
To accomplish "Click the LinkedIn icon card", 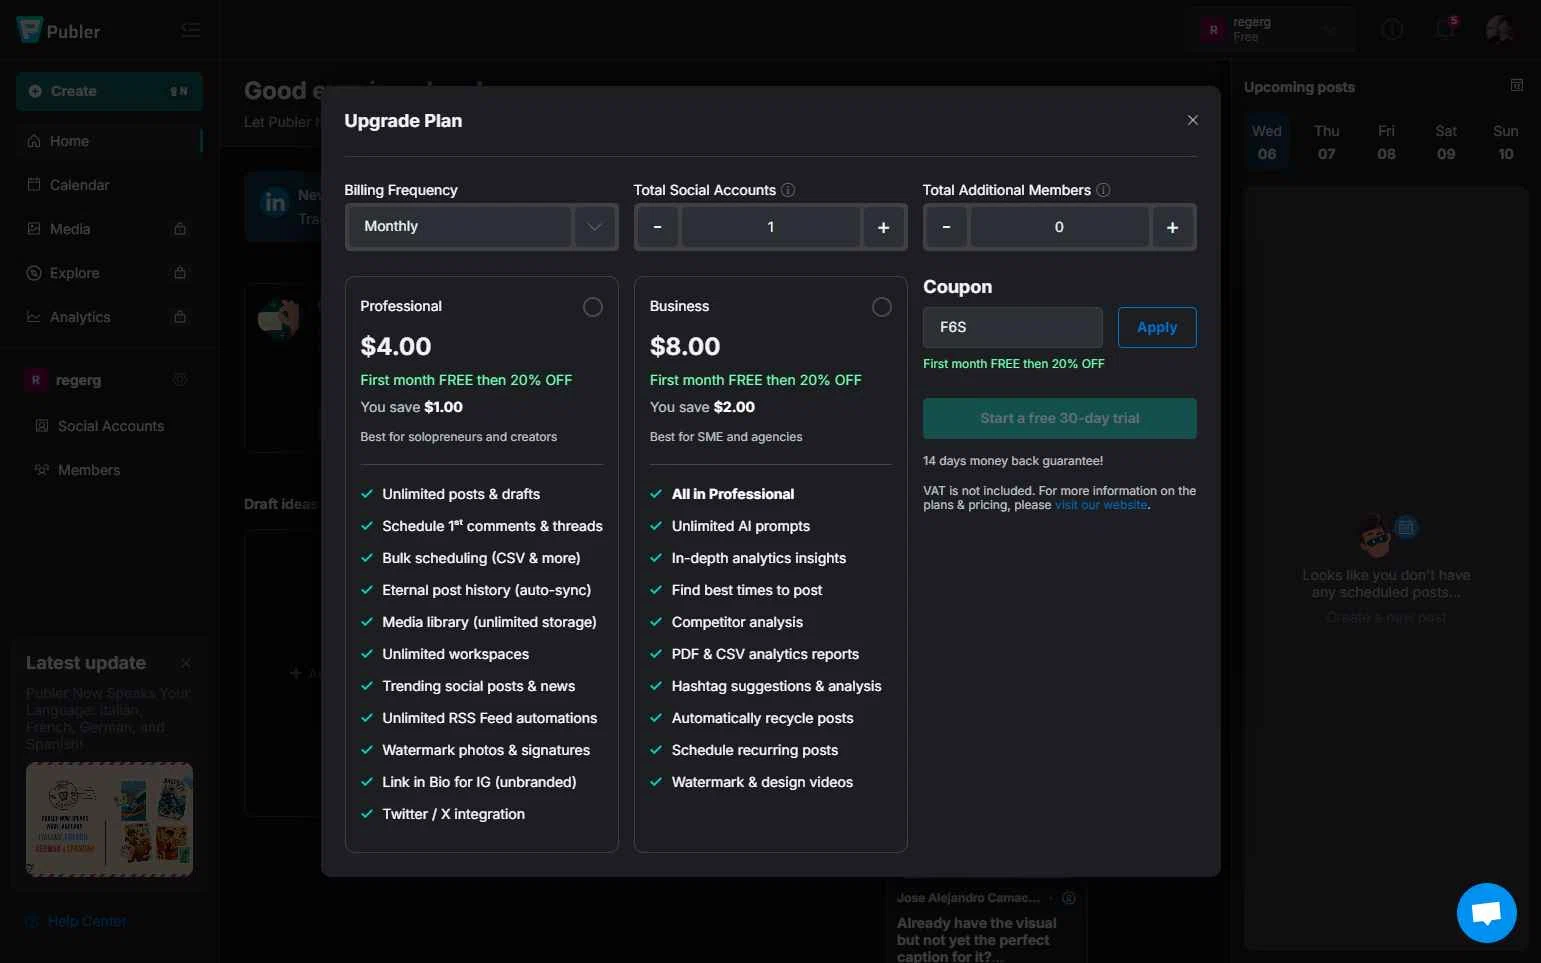I will [x=274, y=204].
